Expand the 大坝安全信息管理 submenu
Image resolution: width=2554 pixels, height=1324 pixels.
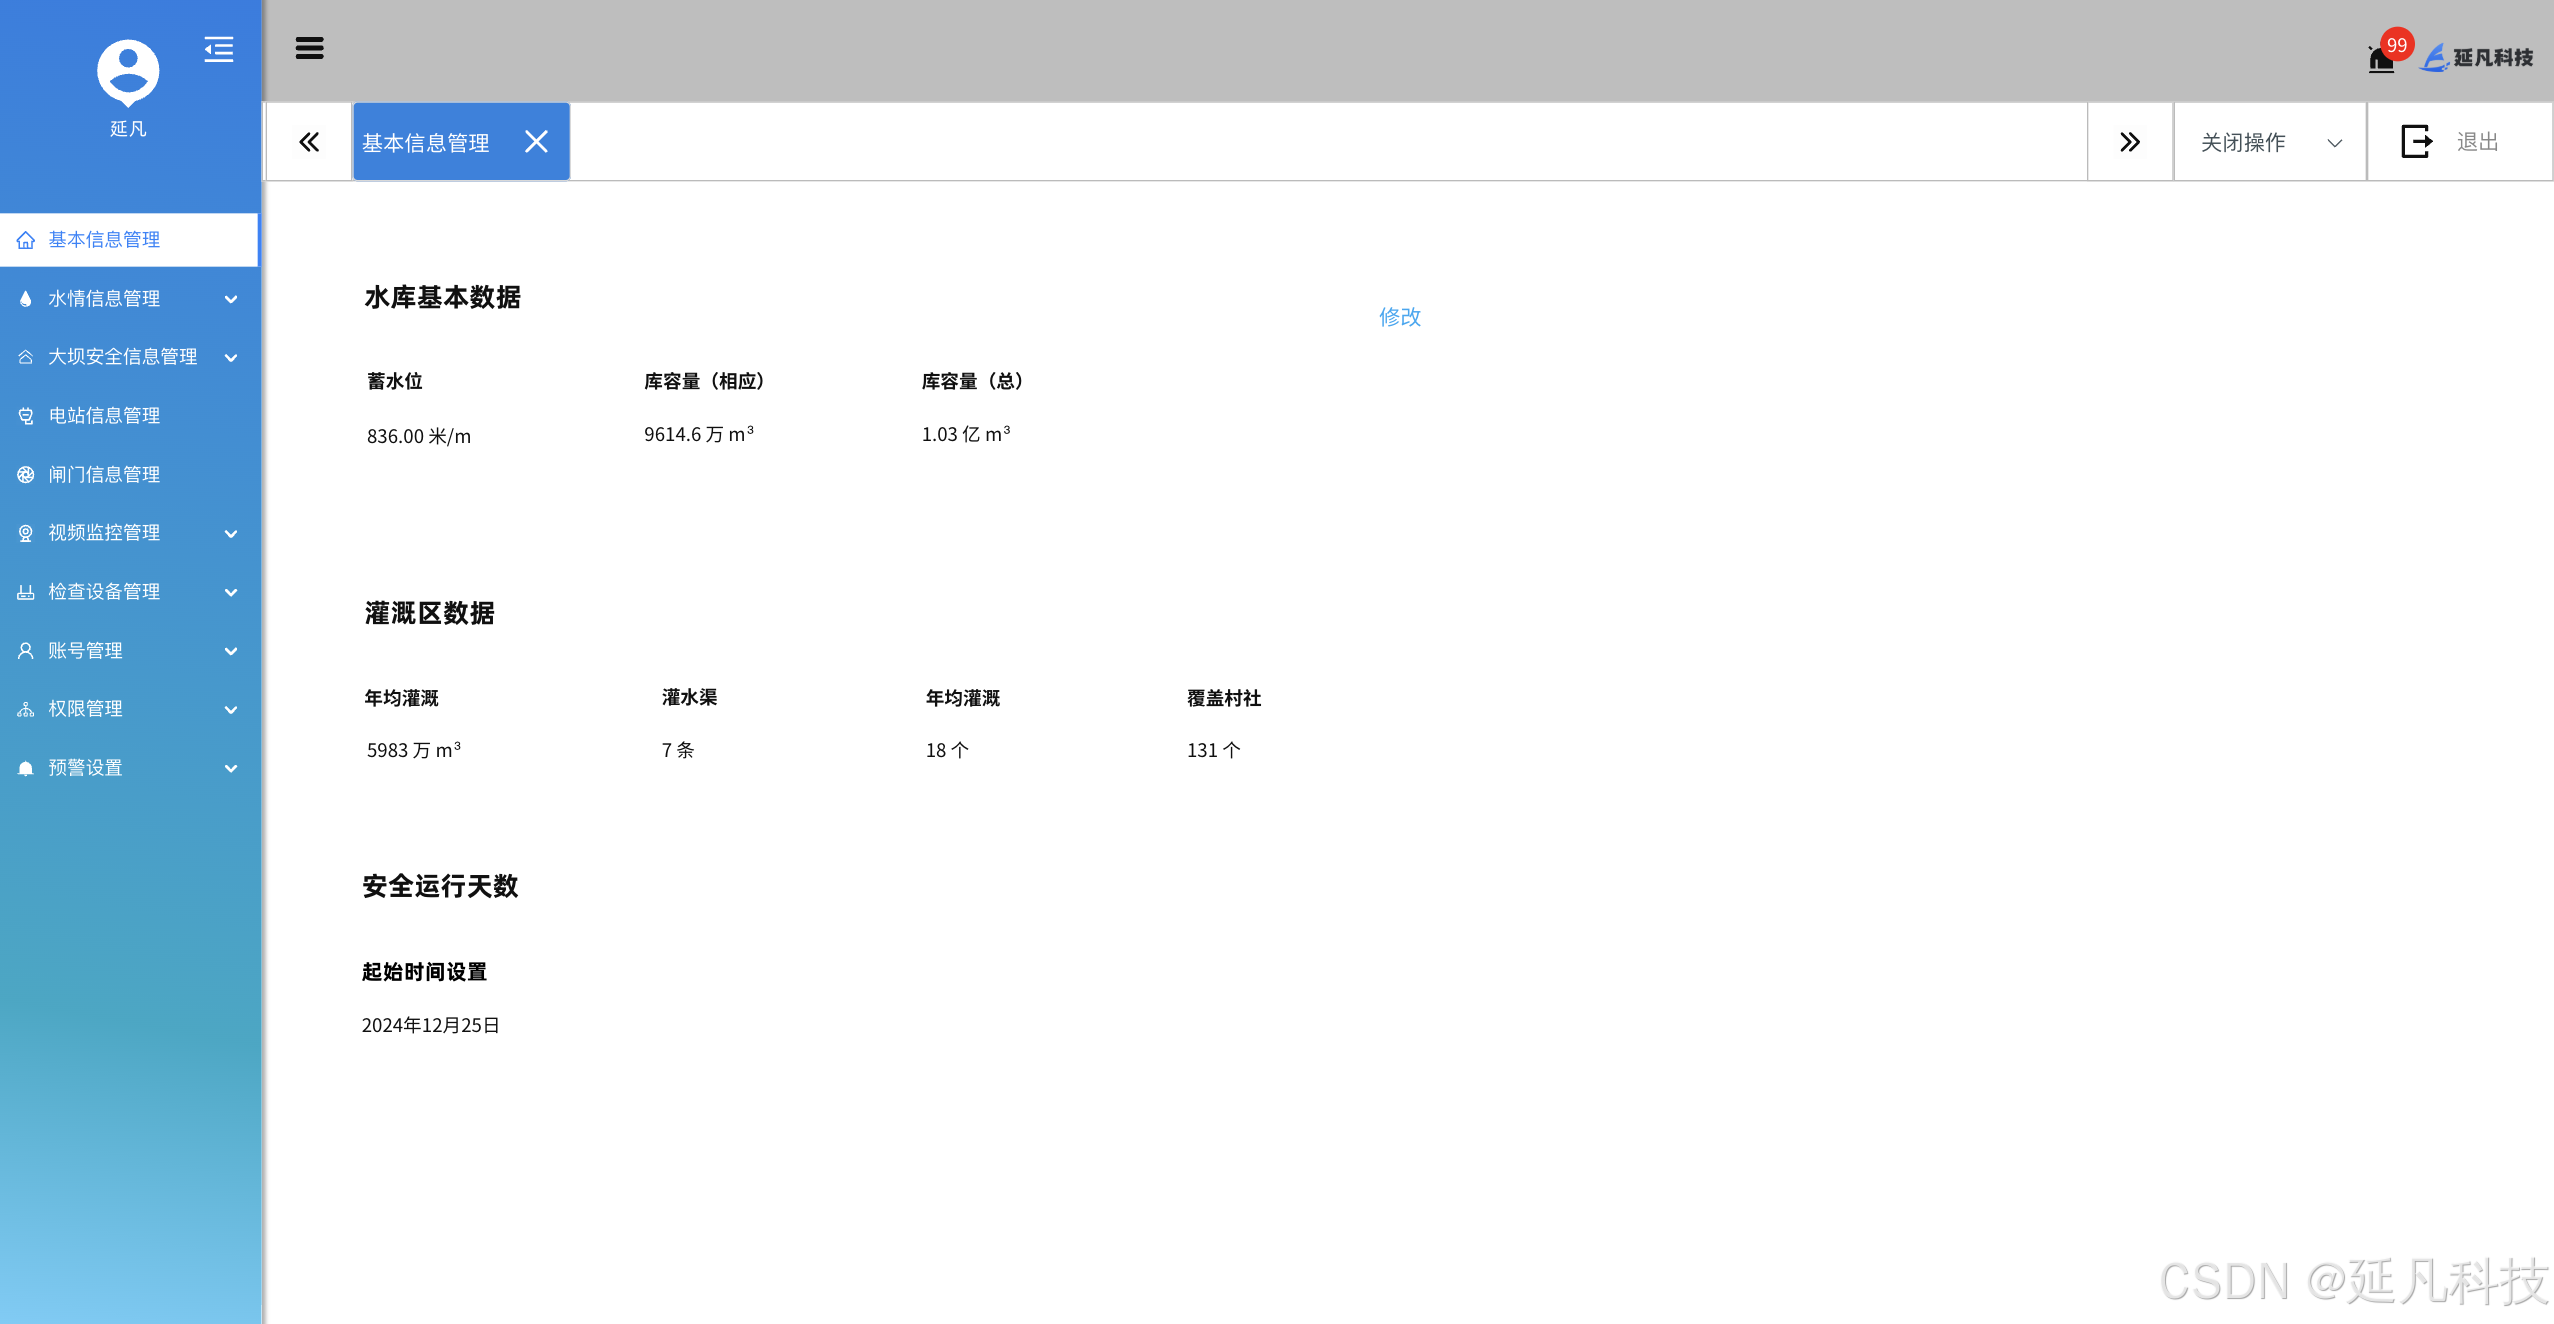[122, 357]
